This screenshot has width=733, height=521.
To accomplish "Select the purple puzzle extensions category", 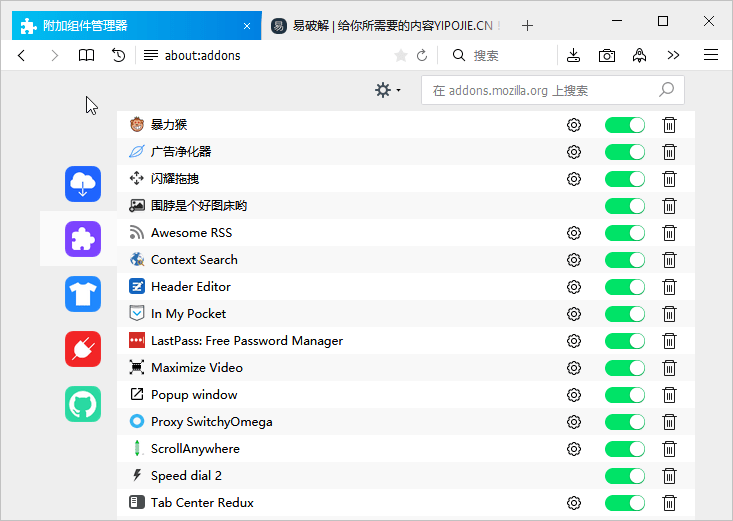I will pos(83,239).
